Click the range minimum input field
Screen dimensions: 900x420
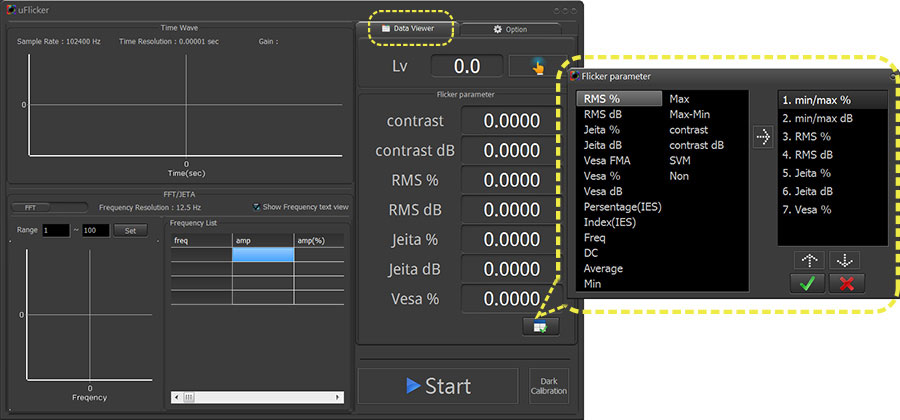[55, 230]
